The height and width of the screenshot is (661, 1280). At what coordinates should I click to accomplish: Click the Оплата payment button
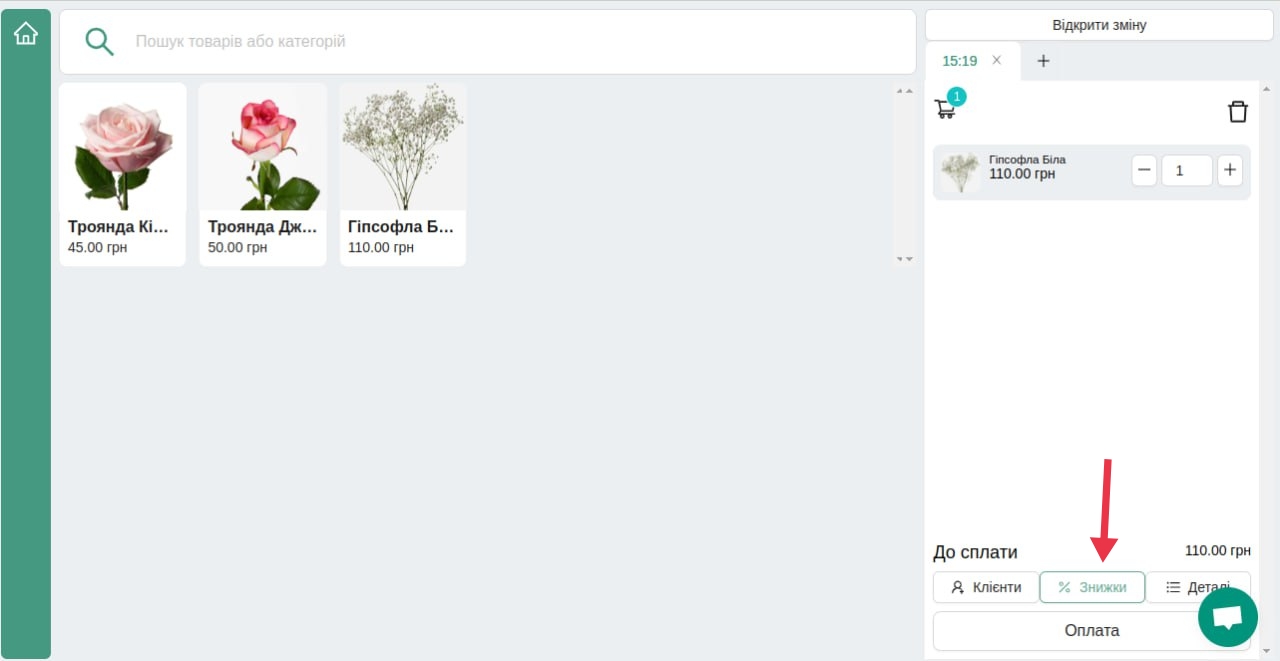coord(1092,631)
